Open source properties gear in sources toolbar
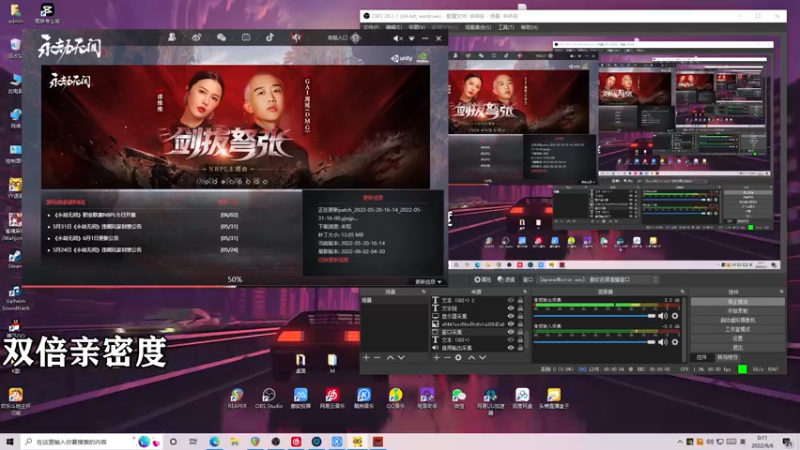This screenshot has height=450, width=800. click(459, 358)
